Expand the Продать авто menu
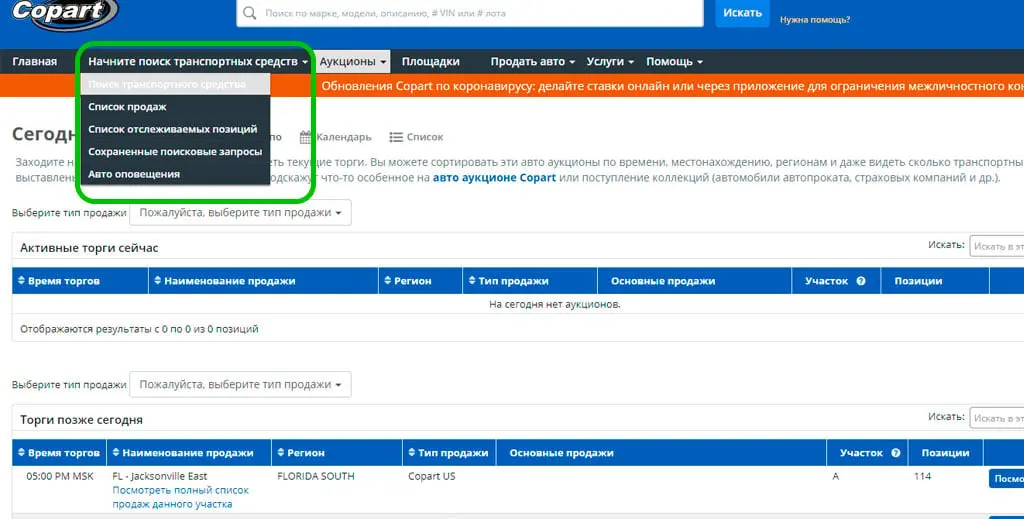This screenshot has width=1024, height=519. [533, 61]
